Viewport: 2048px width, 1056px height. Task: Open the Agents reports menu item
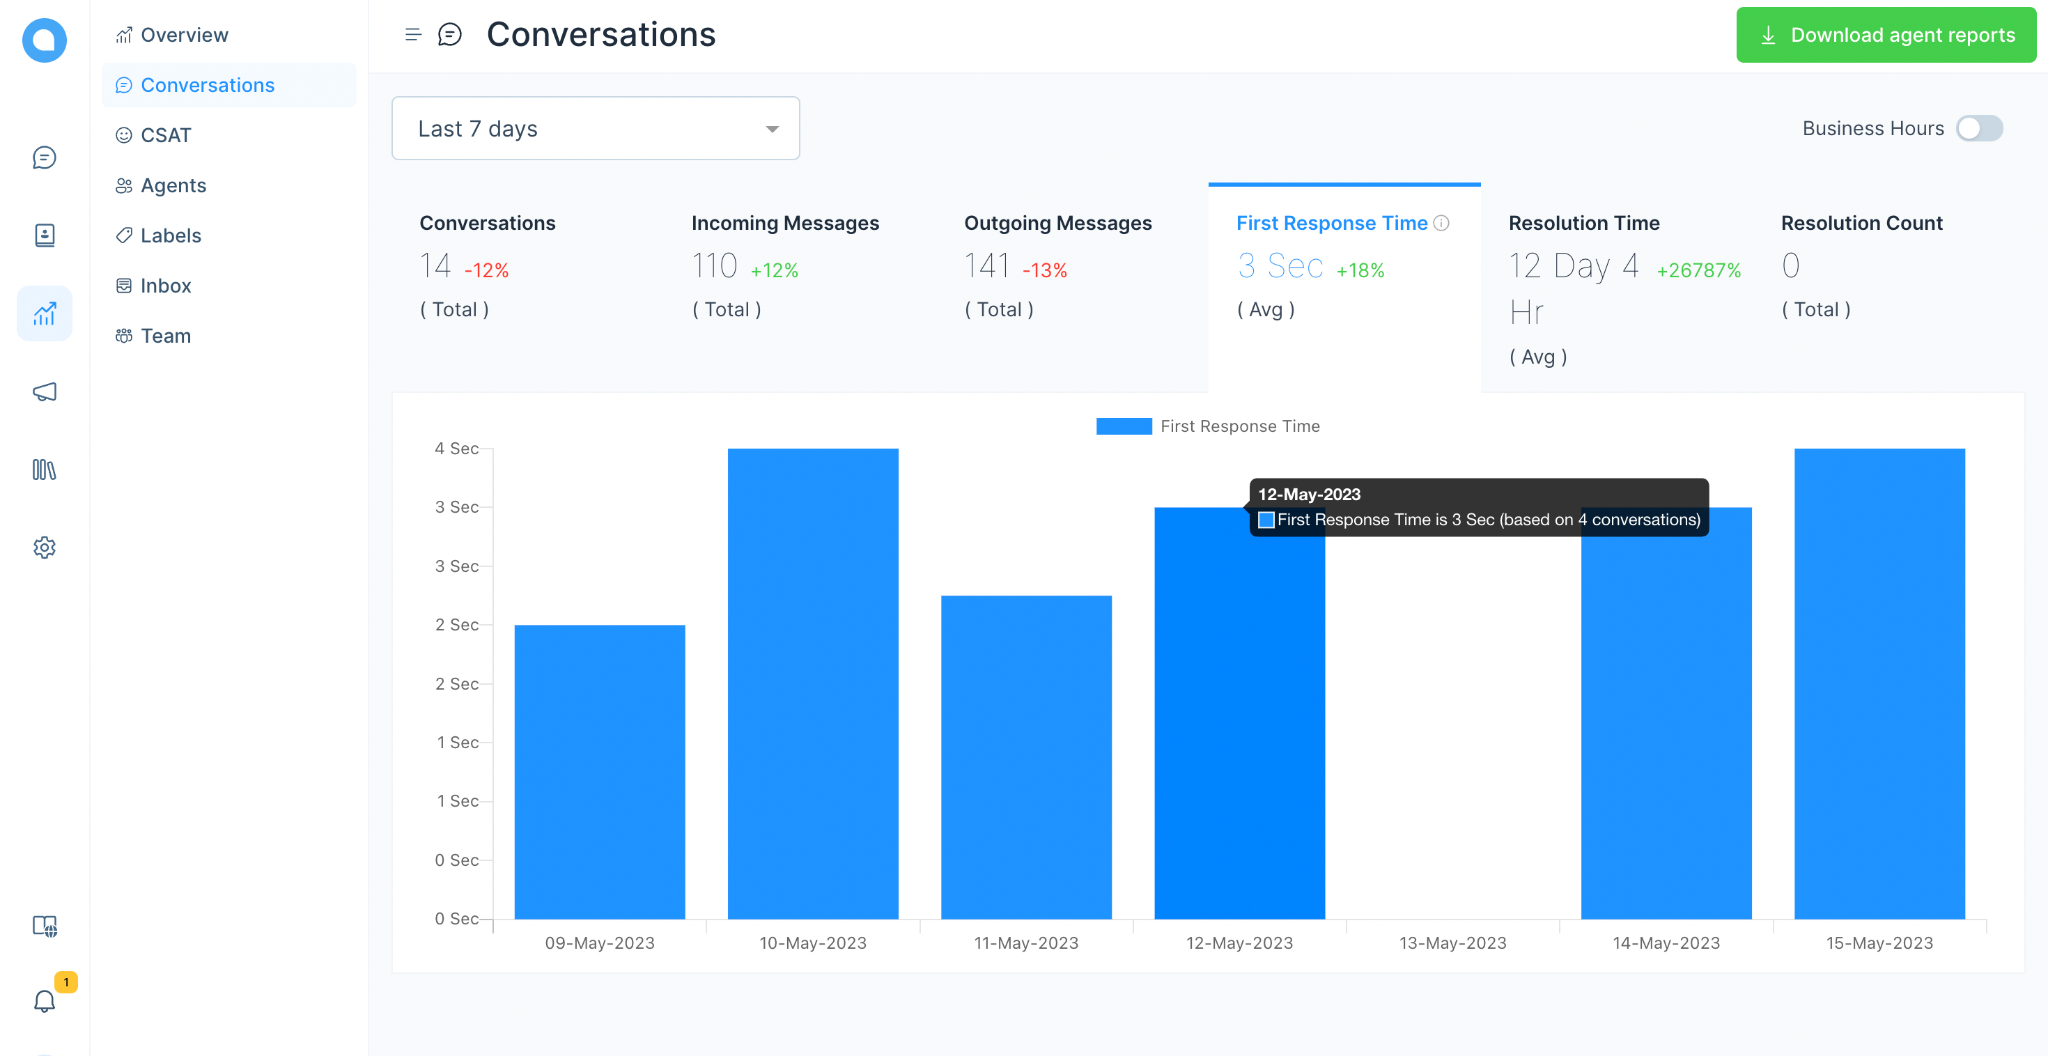coord(228,185)
